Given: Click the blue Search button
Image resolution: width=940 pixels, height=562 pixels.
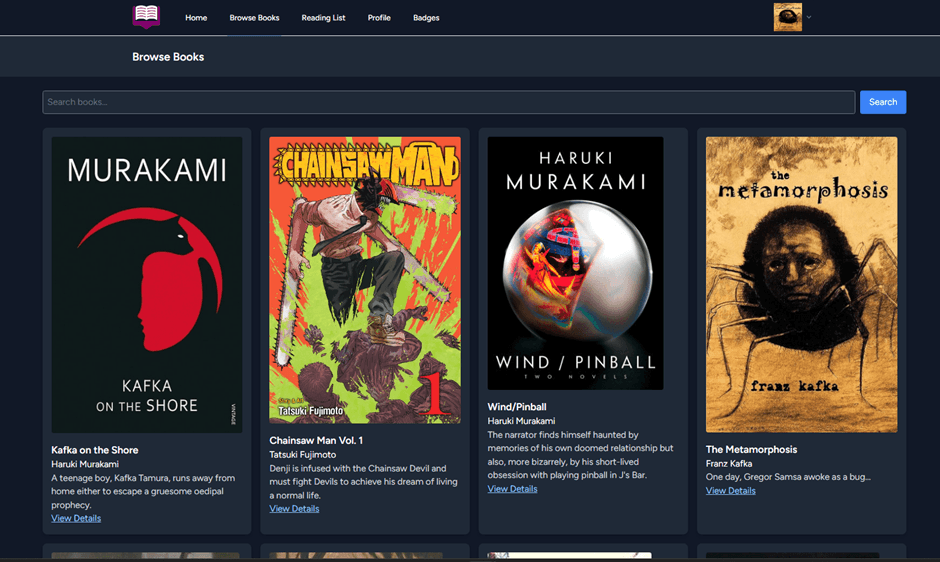Looking at the screenshot, I should pos(883,102).
